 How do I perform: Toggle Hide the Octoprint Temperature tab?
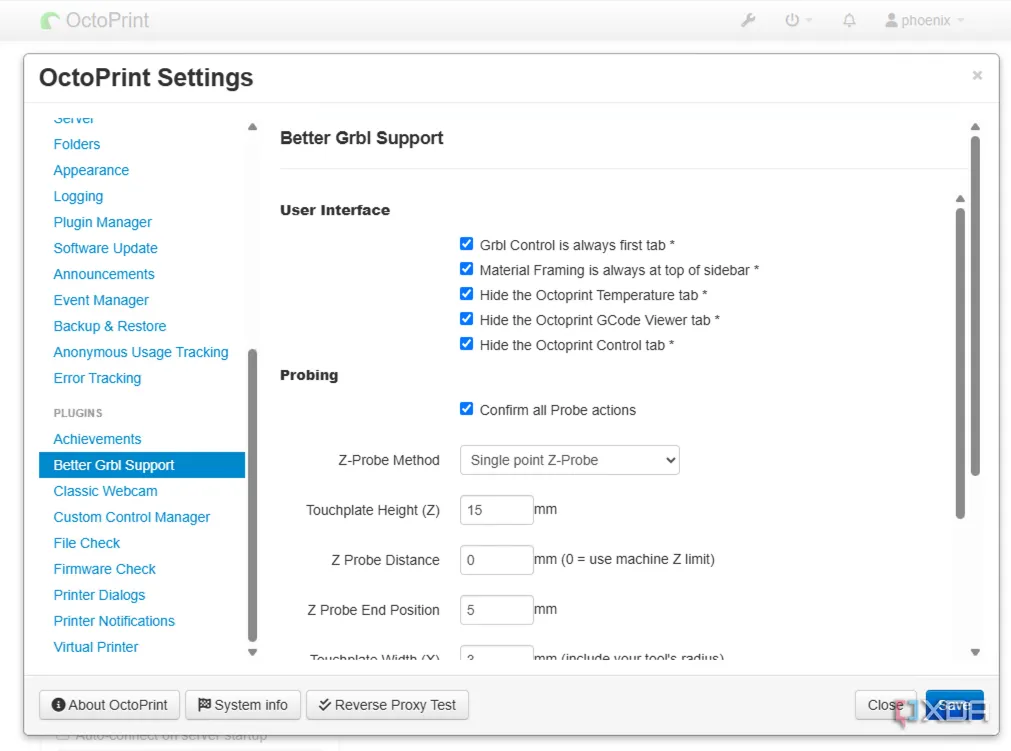(466, 294)
